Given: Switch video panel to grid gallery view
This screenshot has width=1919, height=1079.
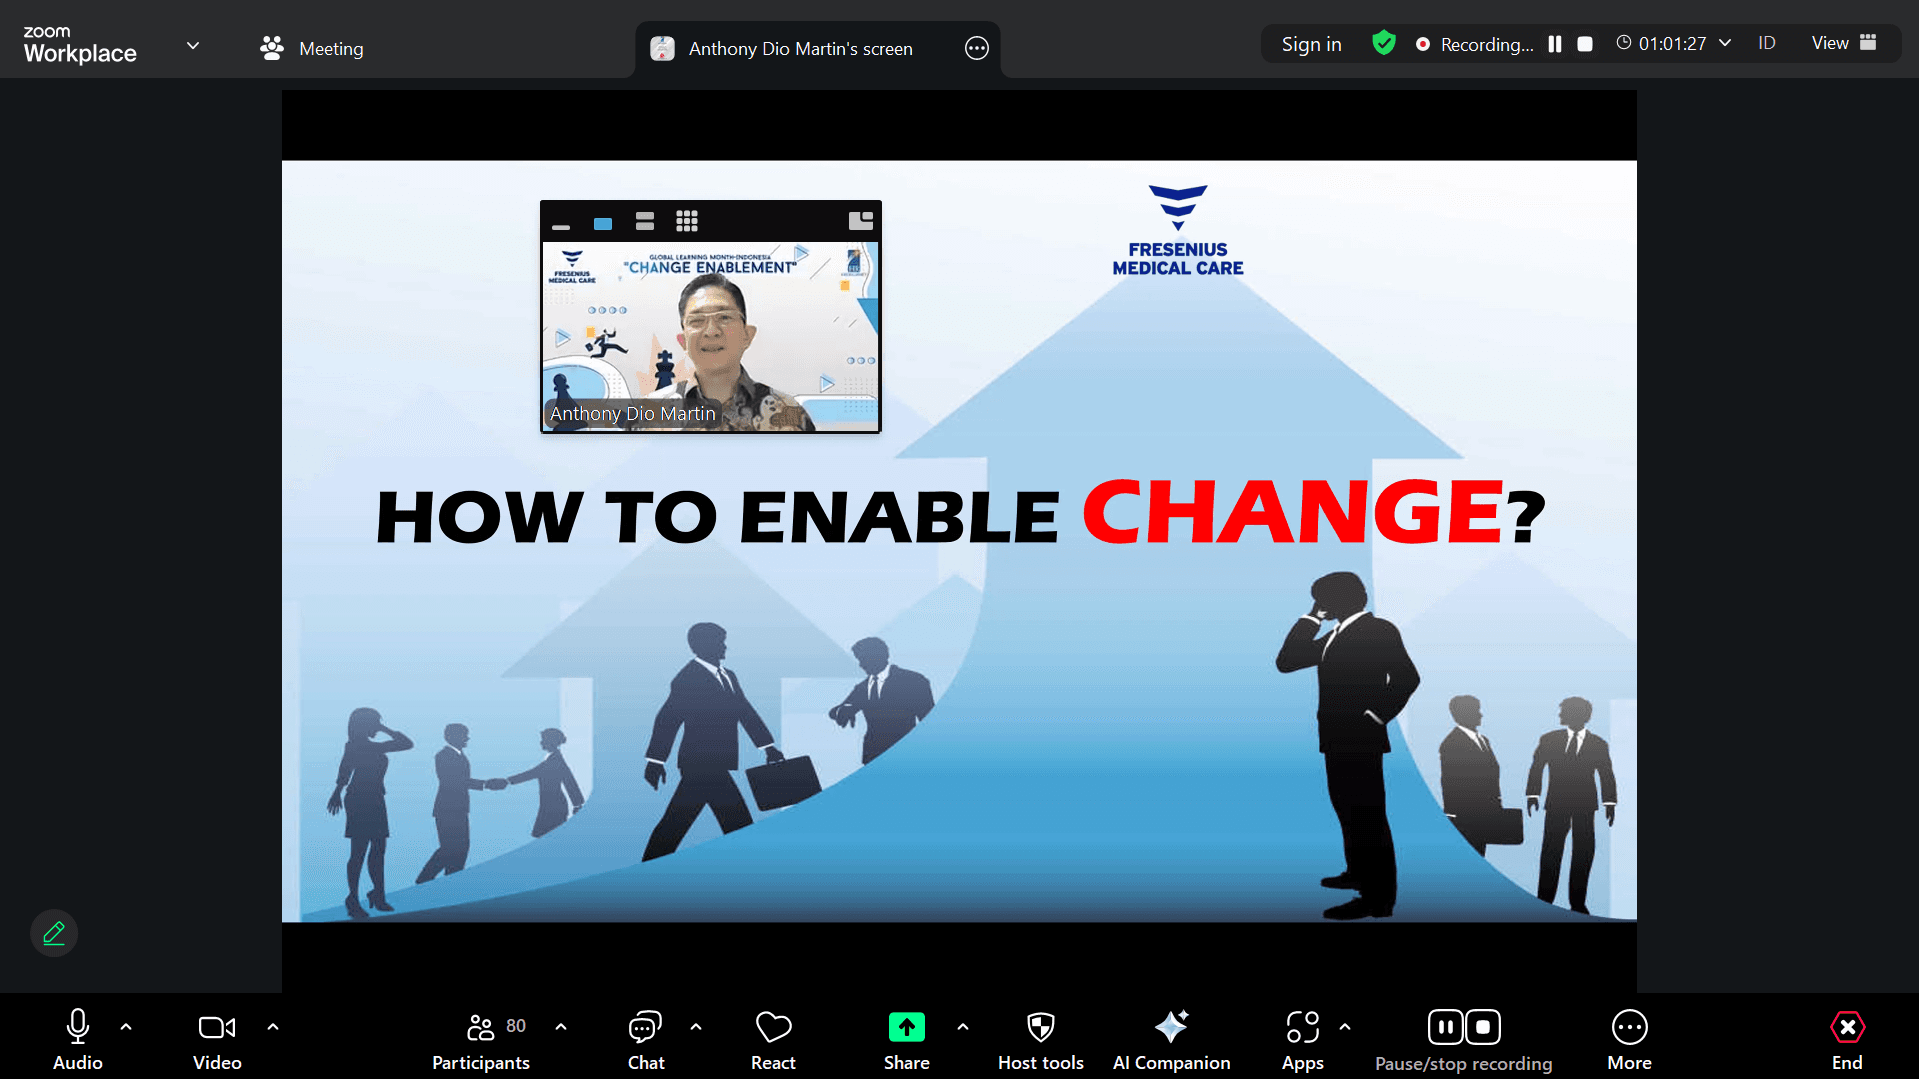Looking at the screenshot, I should pyautogui.click(x=687, y=221).
